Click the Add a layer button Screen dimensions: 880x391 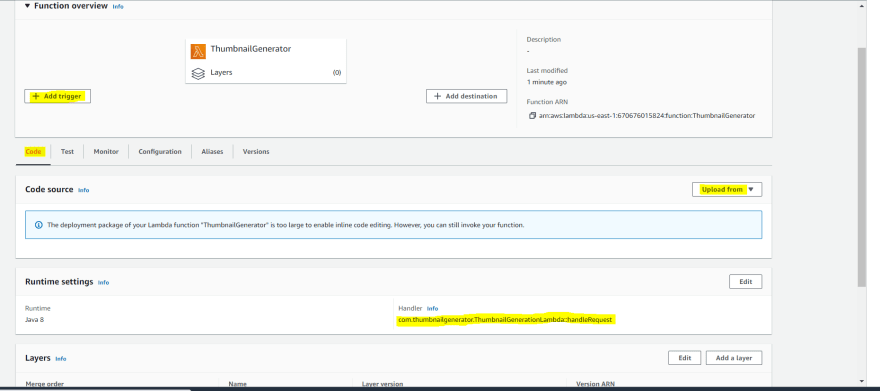[x=734, y=358]
